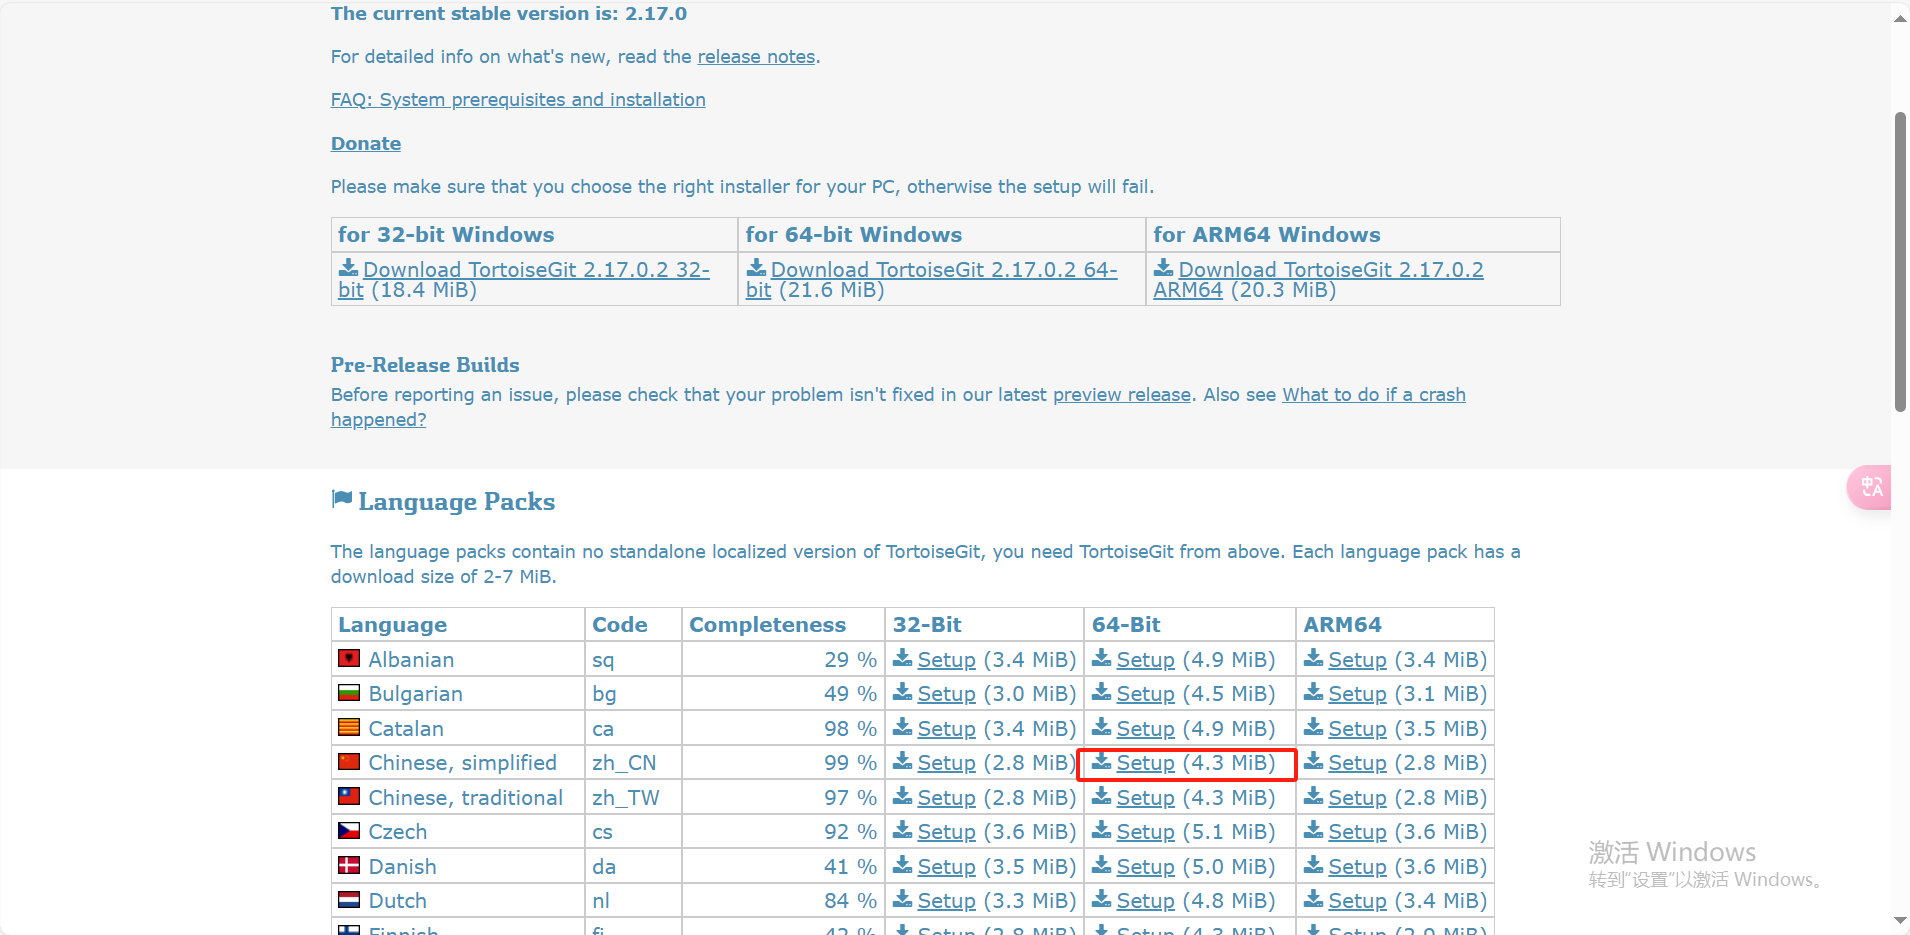Click the 'for 64-bit Windows' header
The width and height of the screenshot is (1910, 935).
[x=854, y=235]
